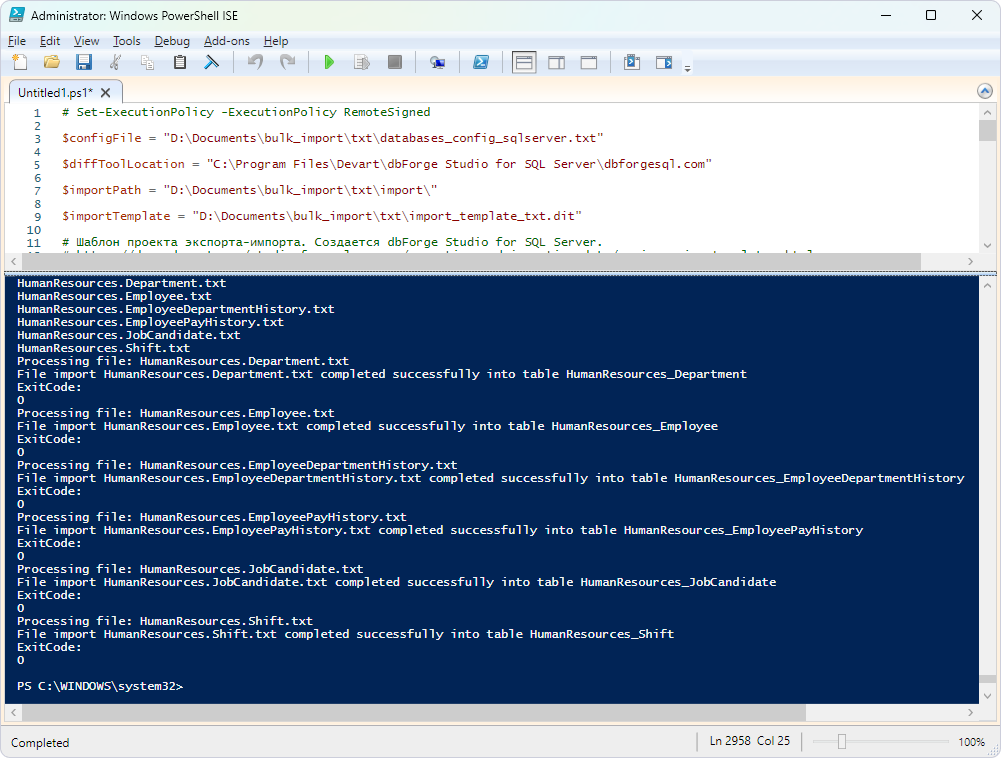Click the Run Selection icon
The width and height of the screenshot is (1001, 758).
coord(362,62)
